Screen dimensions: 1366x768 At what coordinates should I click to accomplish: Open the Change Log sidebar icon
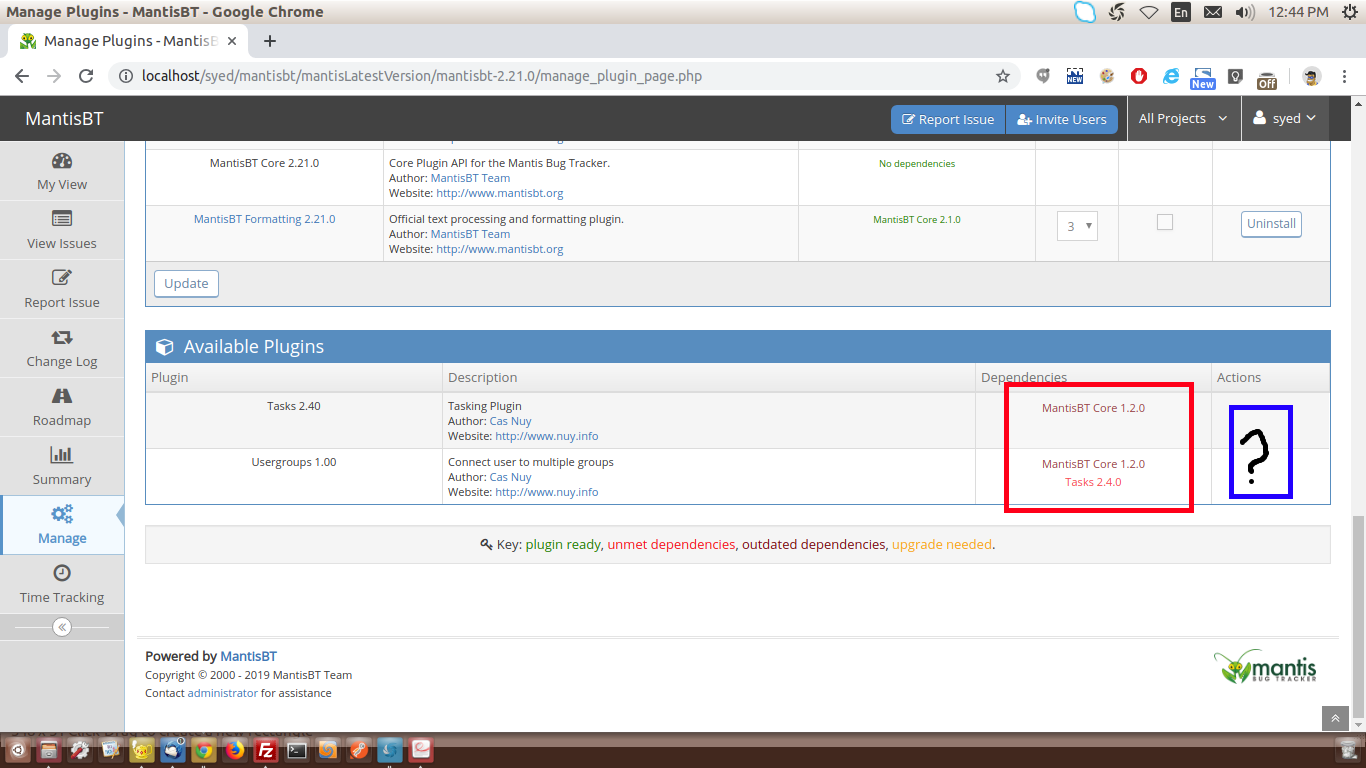coord(62,338)
